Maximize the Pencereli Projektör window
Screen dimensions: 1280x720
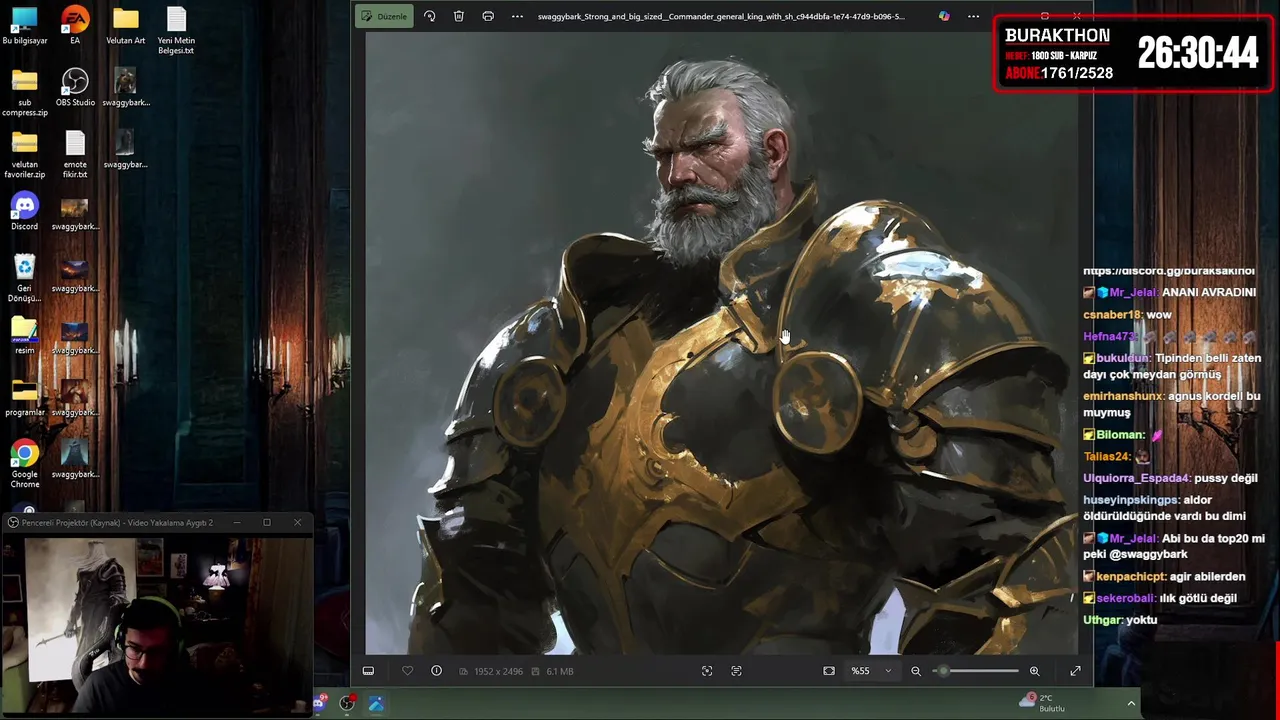click(x=266, y=522)
